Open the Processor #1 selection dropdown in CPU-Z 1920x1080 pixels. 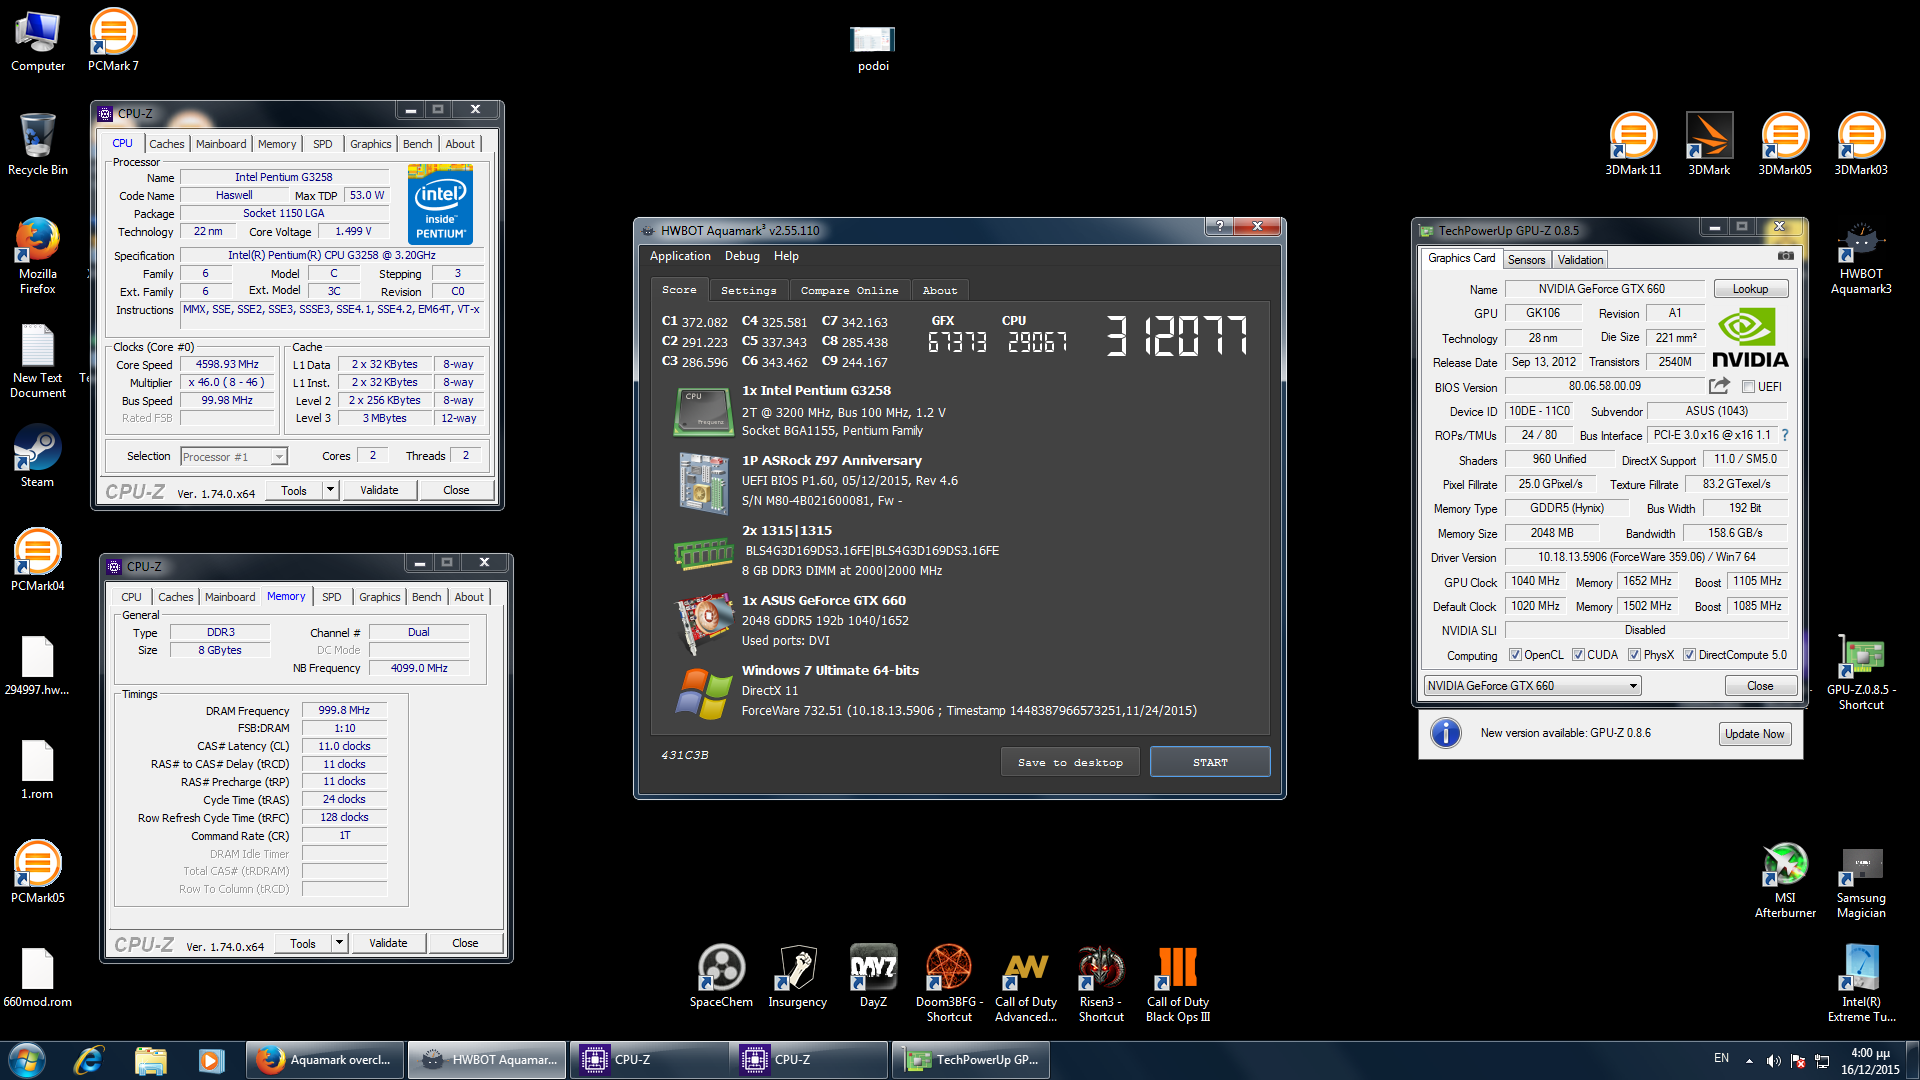[234, 457]
